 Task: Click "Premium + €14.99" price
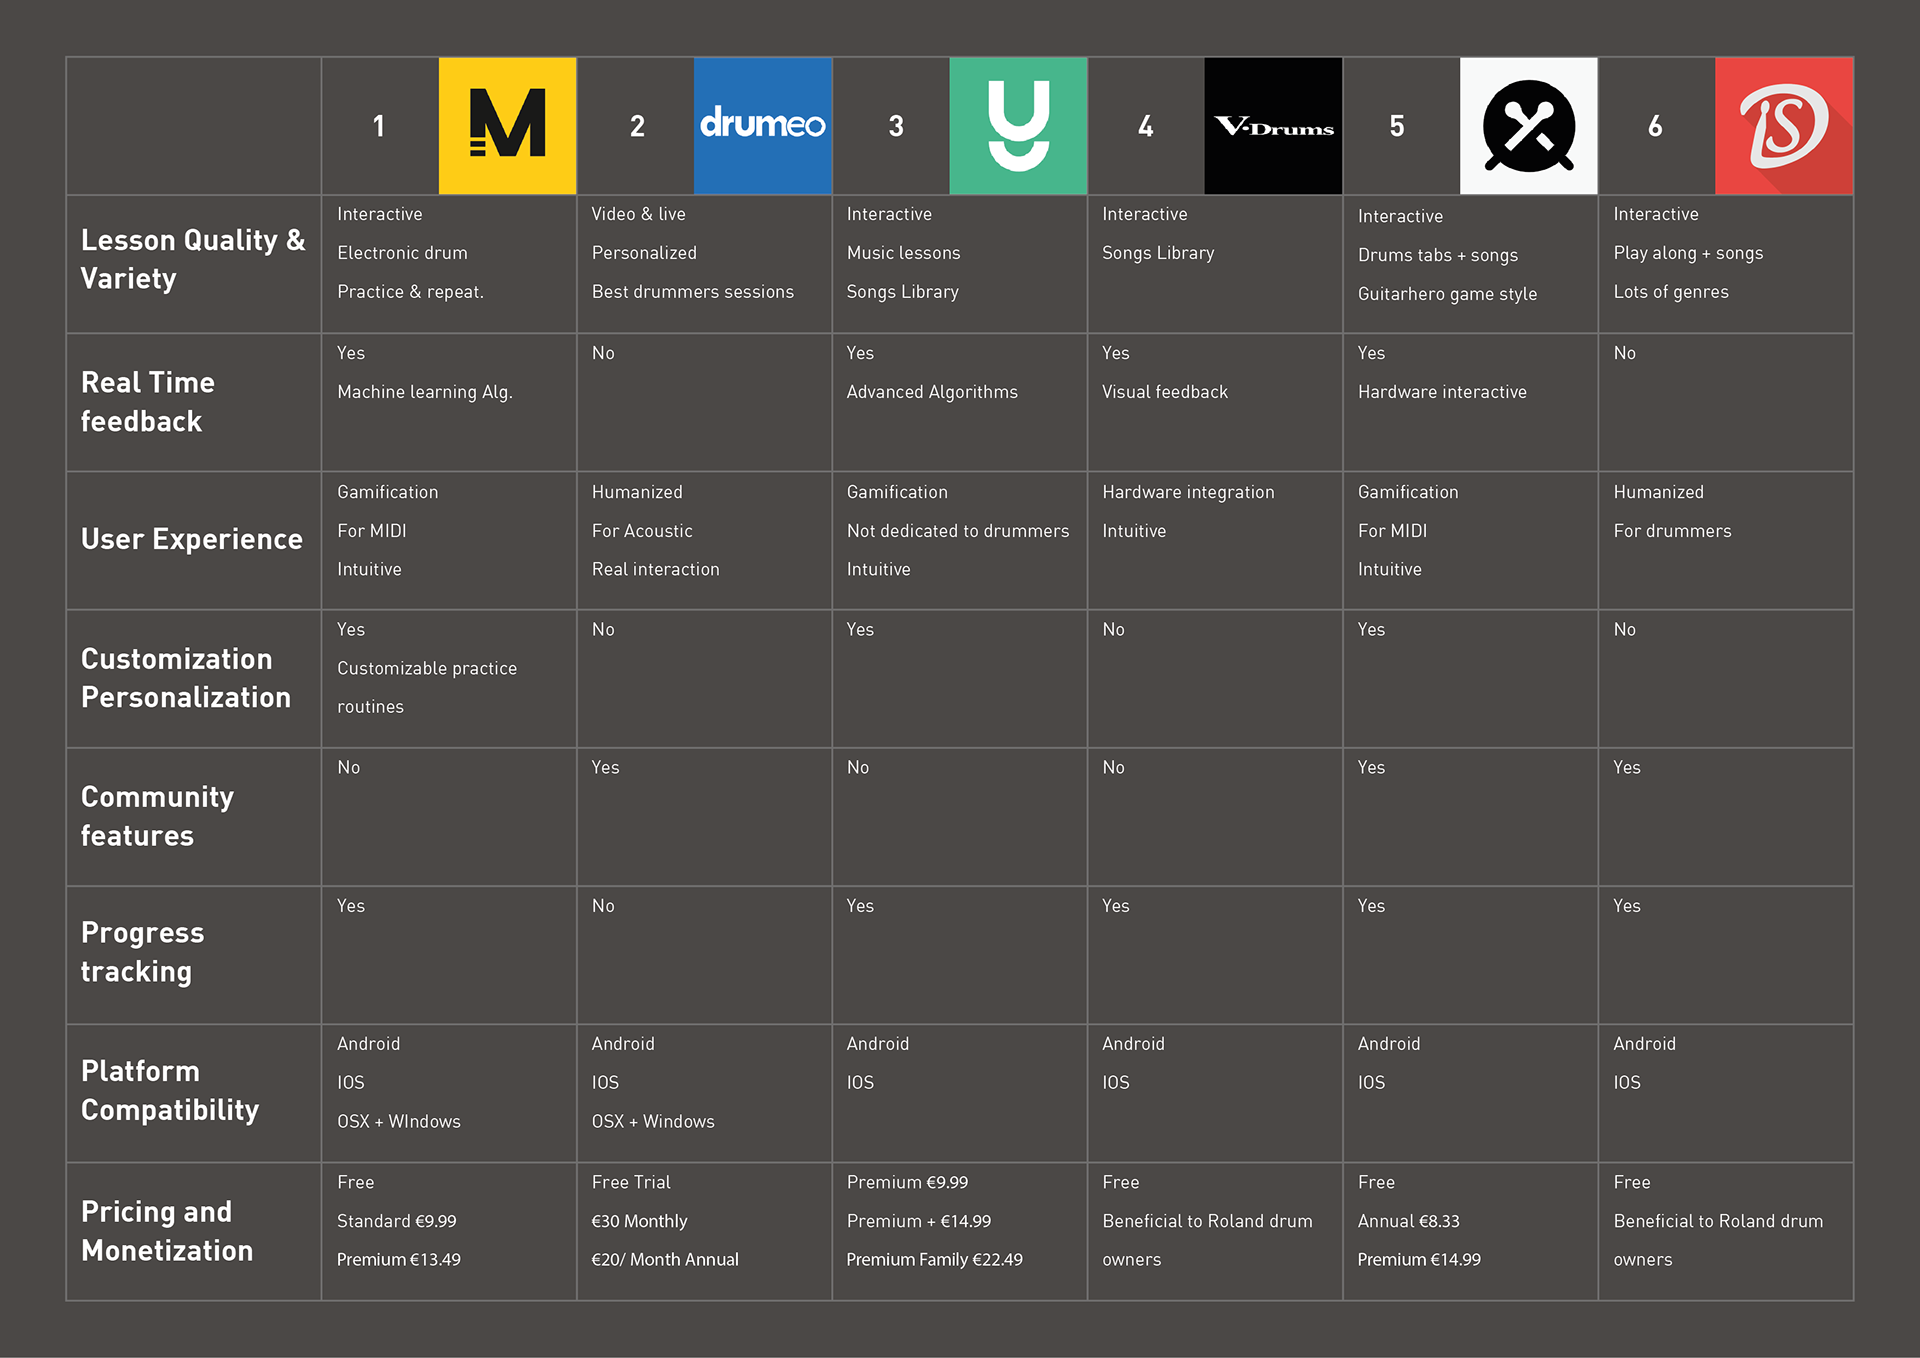(919, 1221)
